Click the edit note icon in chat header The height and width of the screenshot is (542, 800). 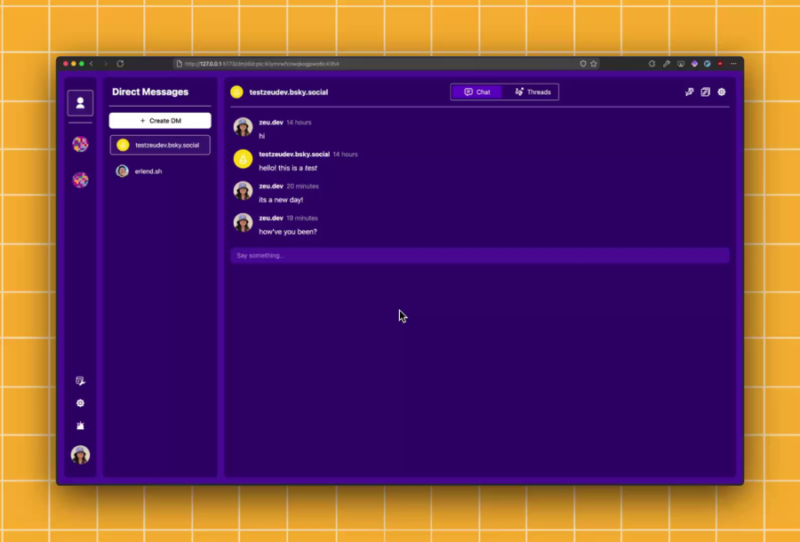(x=705, y=92)
